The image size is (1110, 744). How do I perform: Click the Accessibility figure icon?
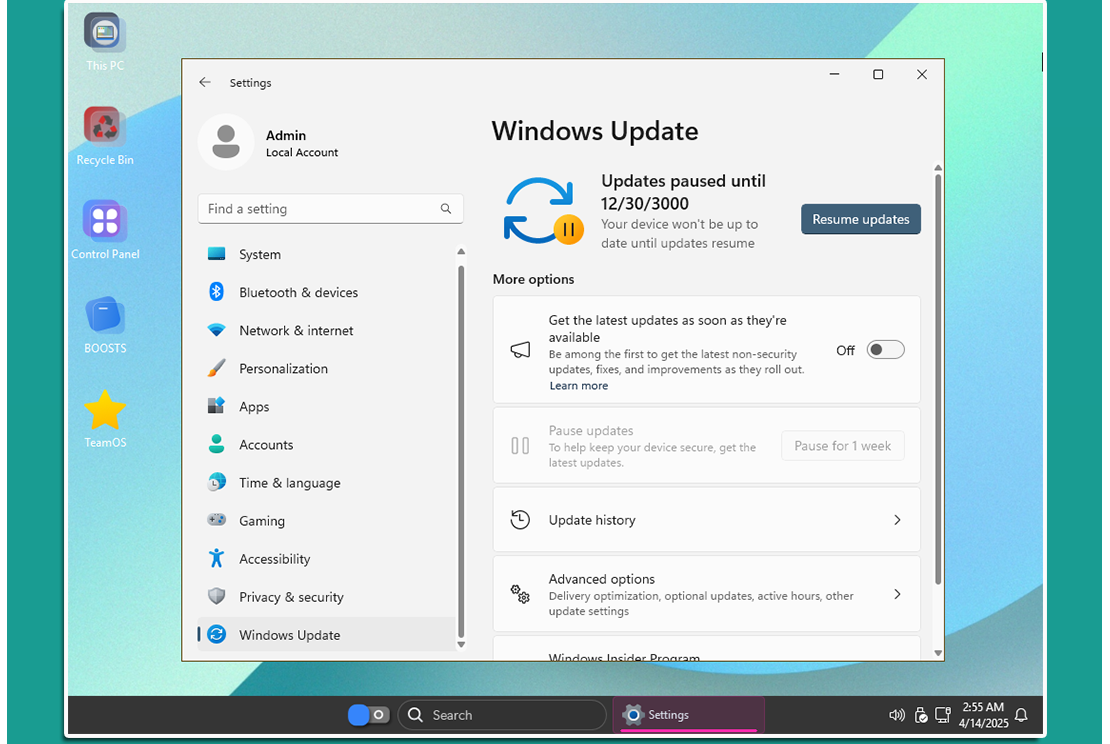pos(216,558)
